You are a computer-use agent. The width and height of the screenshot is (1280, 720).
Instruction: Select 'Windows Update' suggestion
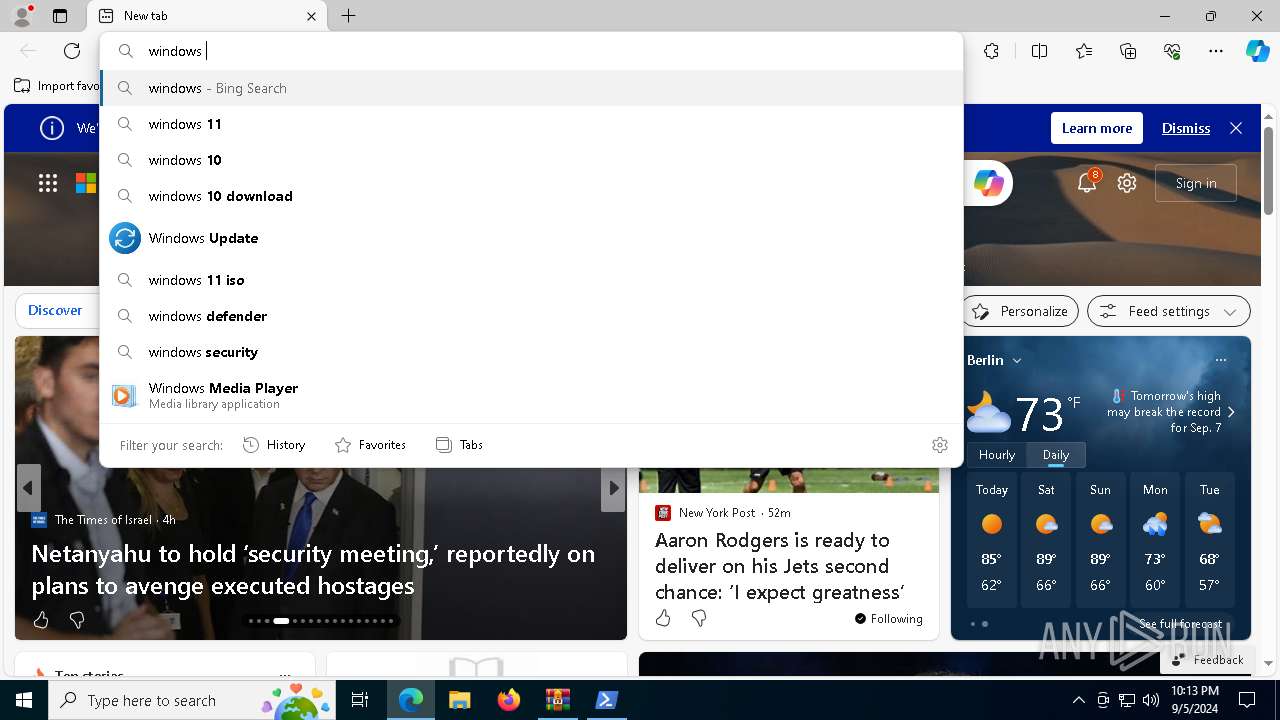pos(532,238)
